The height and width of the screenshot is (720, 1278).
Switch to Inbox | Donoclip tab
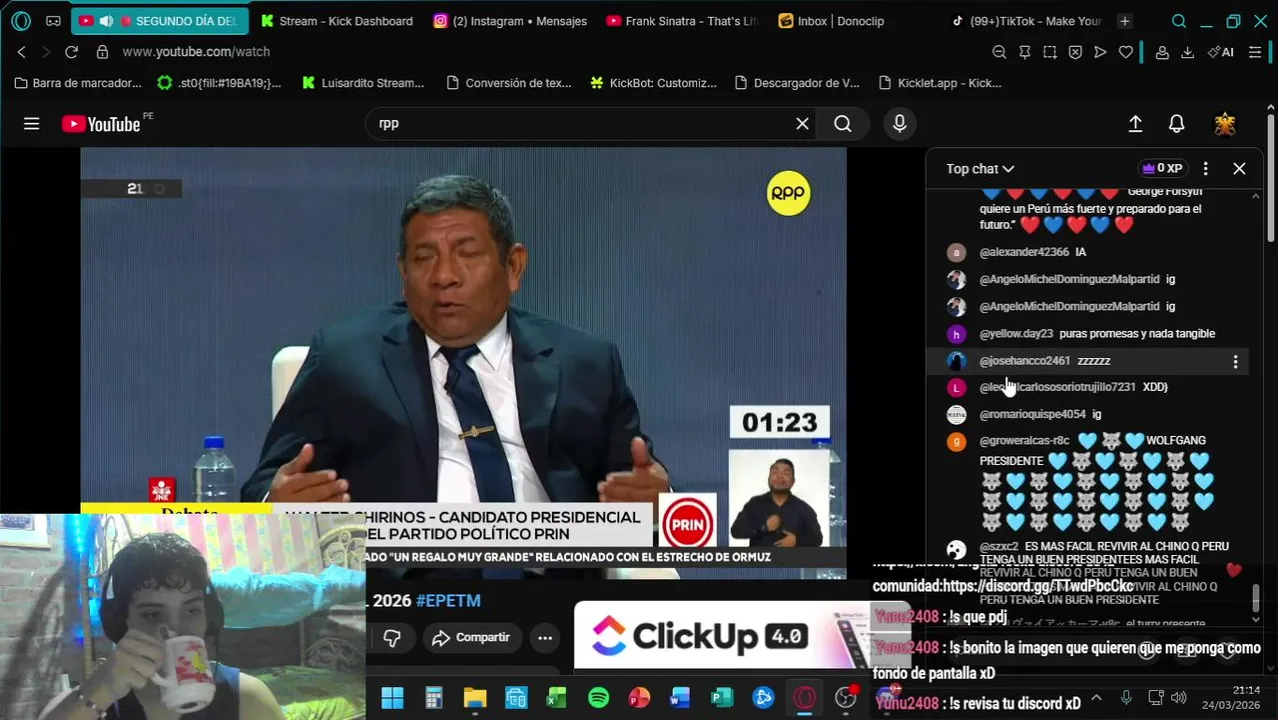click(x=855, y=21)
